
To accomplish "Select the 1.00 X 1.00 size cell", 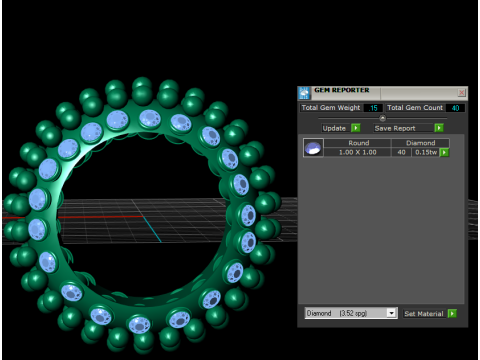I will click(x=357, y=152).
